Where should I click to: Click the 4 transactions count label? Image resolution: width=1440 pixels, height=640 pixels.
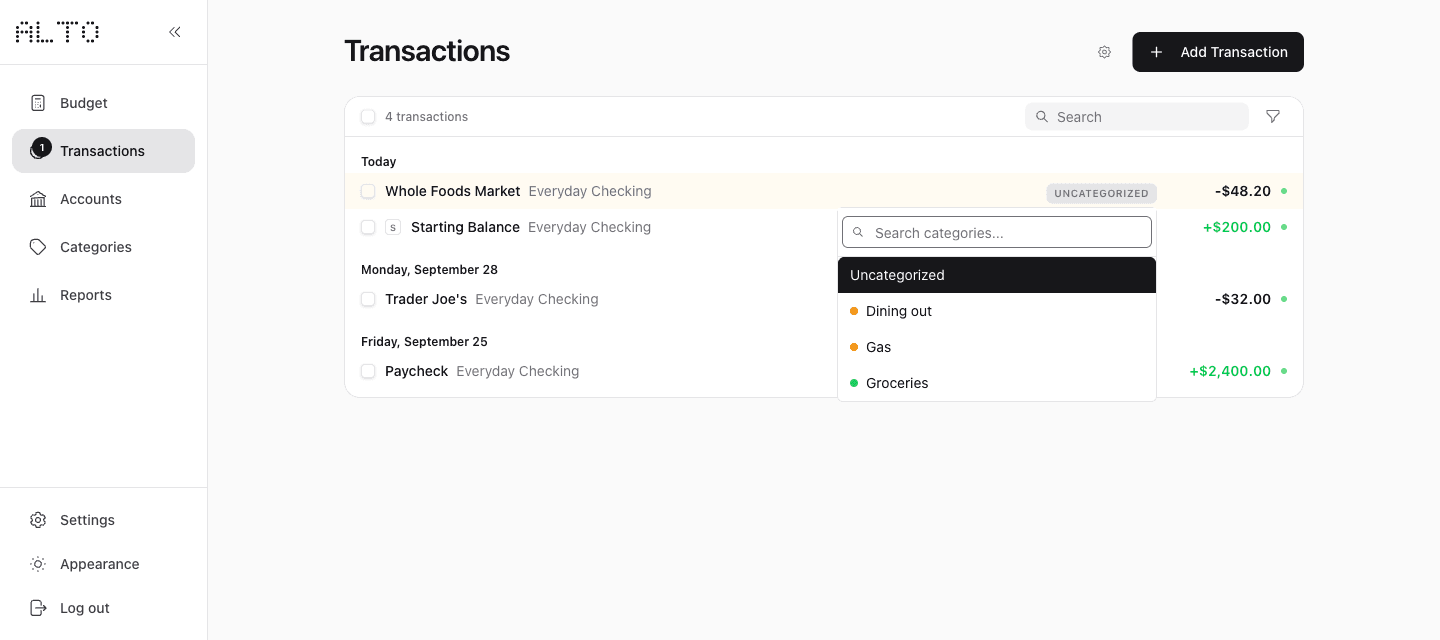point(426,117)
